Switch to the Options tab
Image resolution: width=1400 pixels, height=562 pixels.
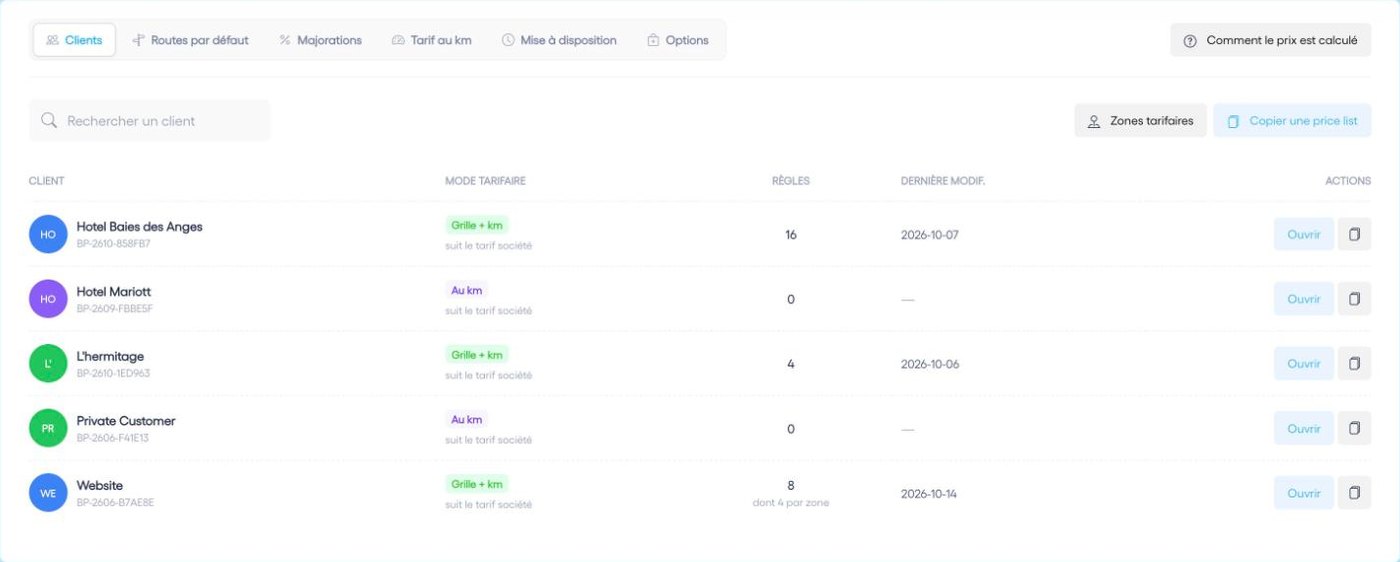click(x=678, y=40)
